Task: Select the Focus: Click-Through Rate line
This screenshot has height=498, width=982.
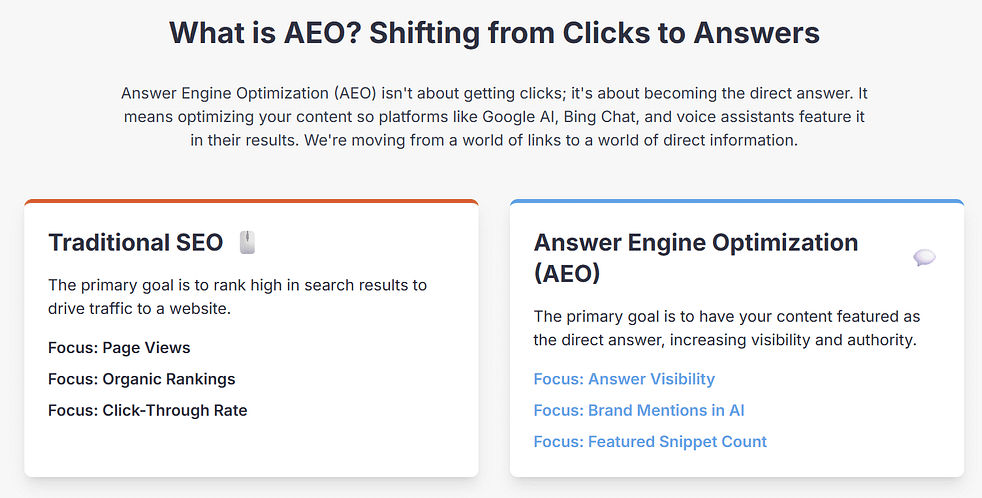Action: 148,410
